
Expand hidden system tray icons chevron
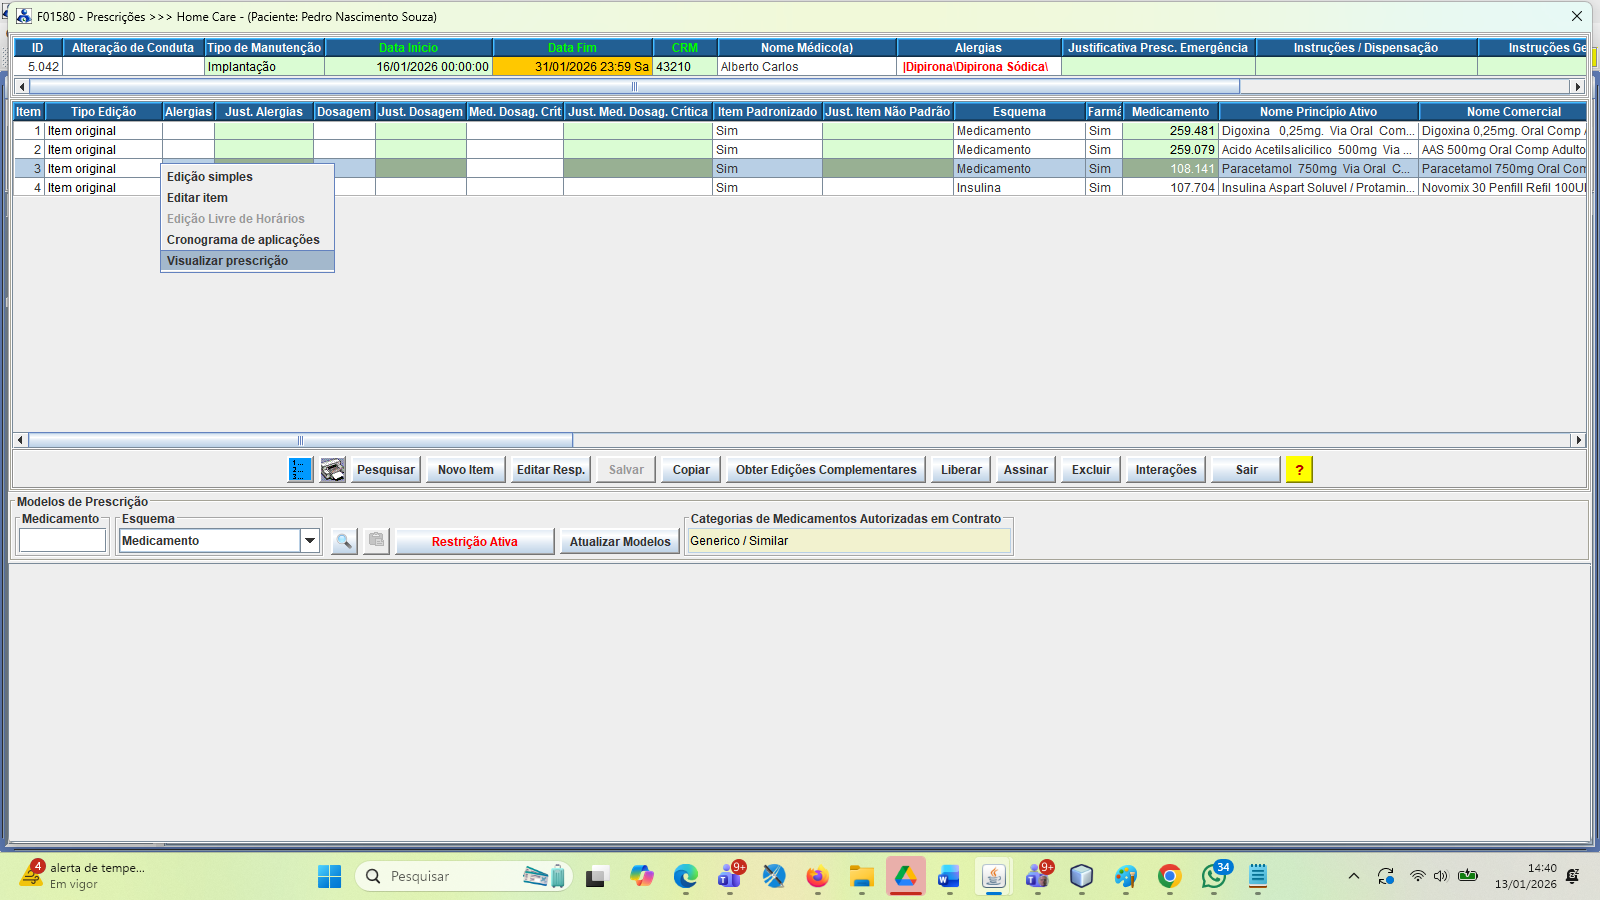click(1354, 877)
